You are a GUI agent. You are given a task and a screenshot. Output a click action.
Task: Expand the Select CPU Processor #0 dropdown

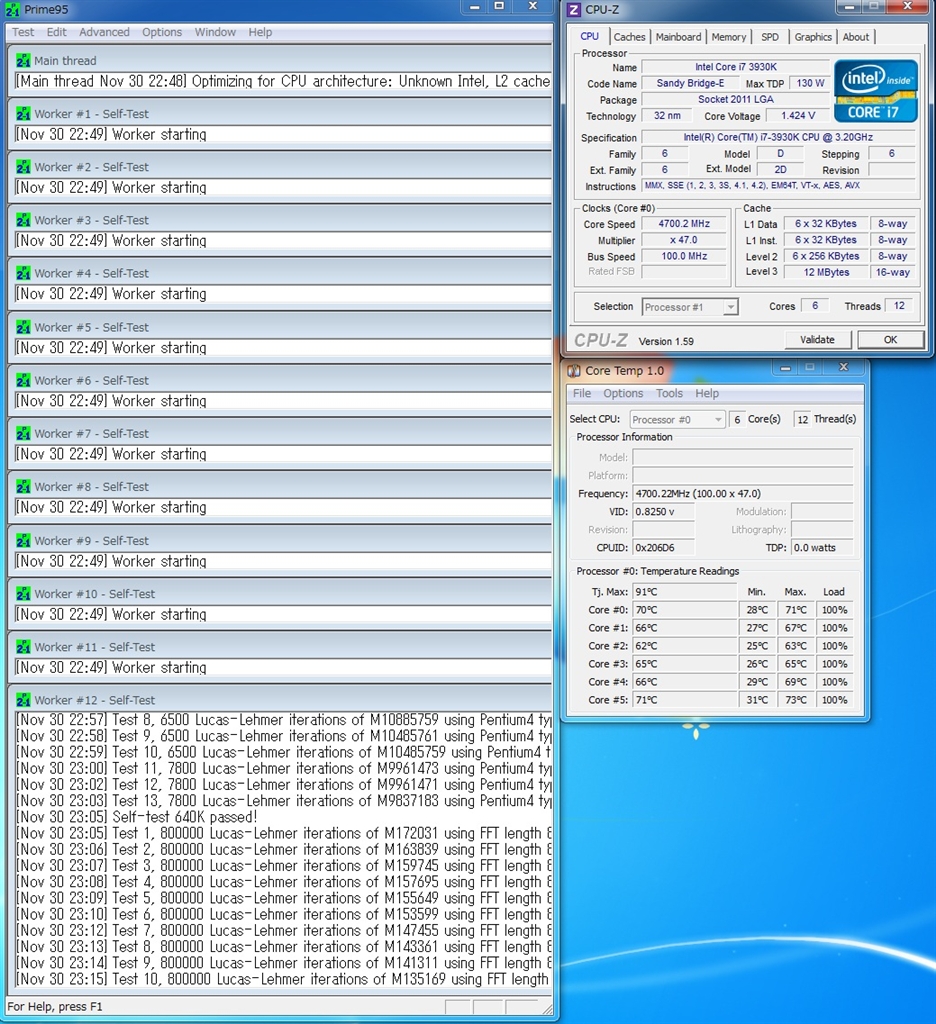click(x=677, y=420)
